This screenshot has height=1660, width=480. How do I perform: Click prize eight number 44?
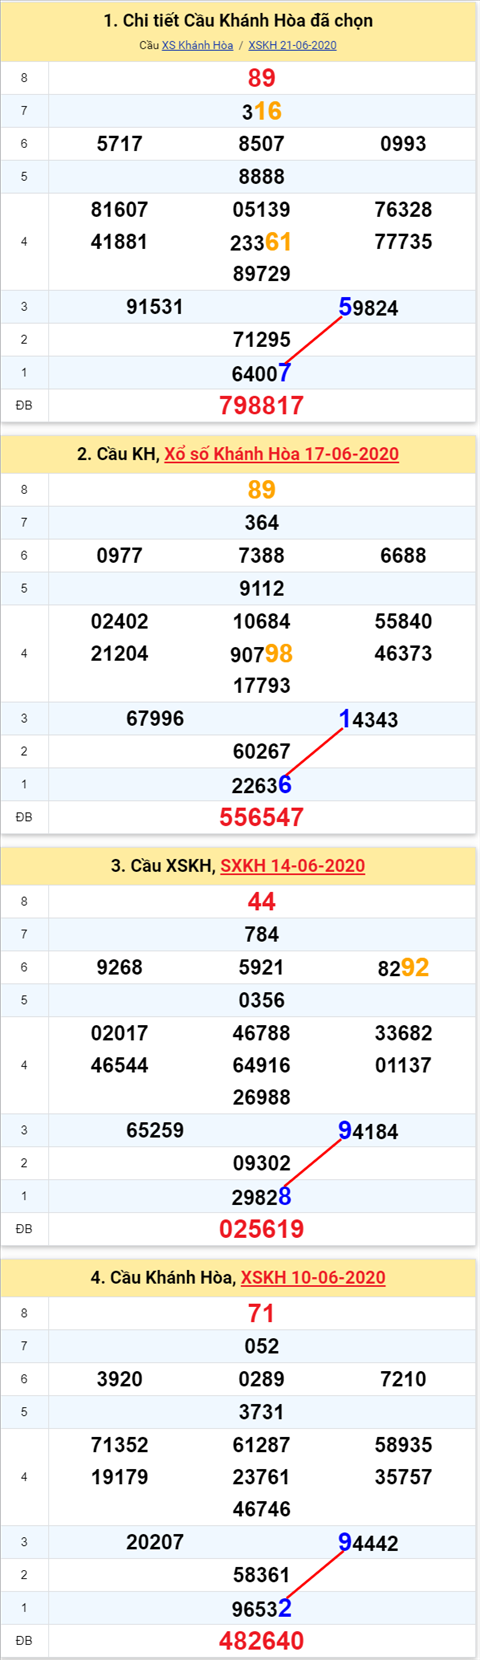coord(261,901)
